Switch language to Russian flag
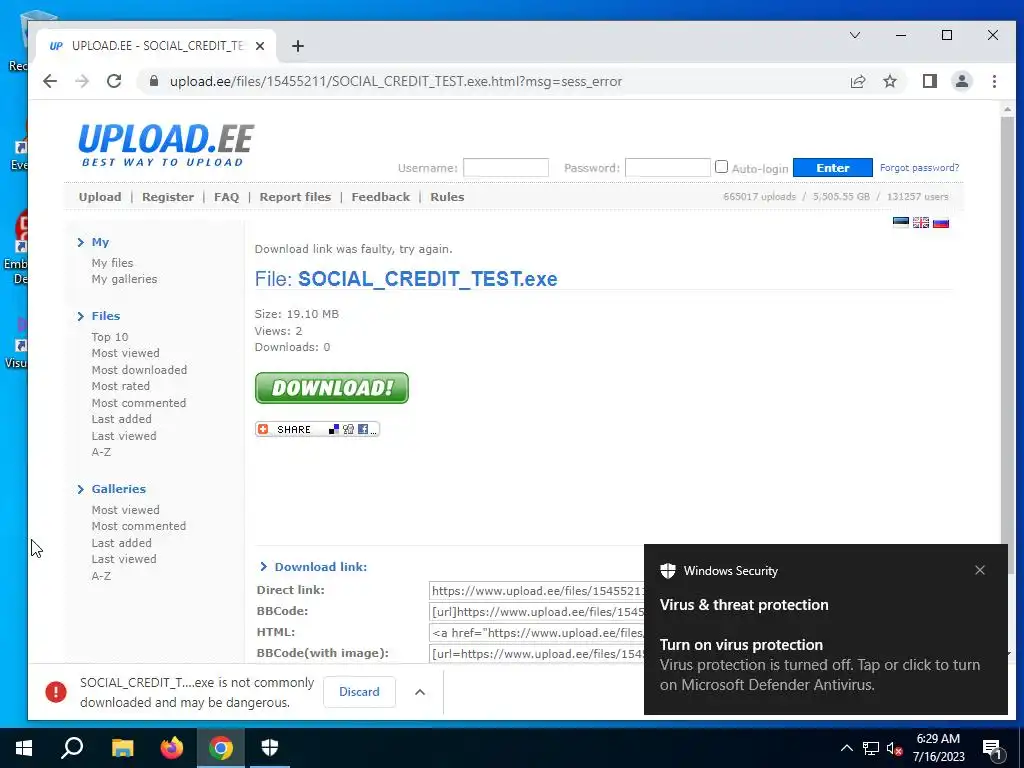 (x=940, y=223)
